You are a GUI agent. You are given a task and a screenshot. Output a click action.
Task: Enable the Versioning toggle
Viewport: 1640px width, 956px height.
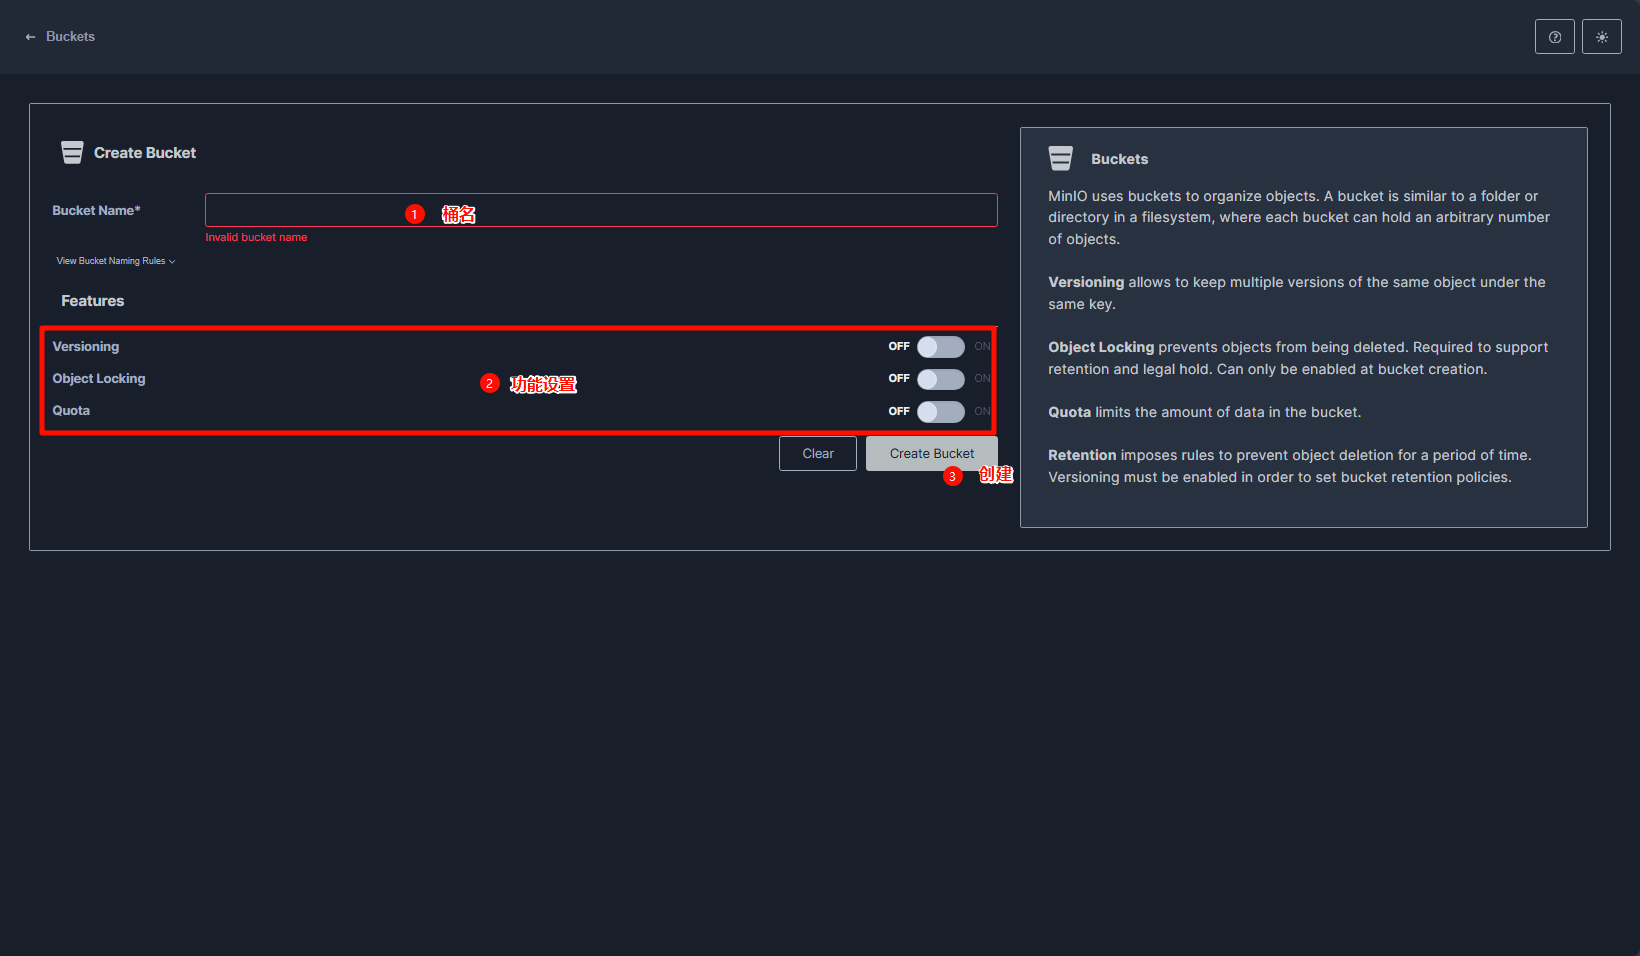click(x=940, y=347)
